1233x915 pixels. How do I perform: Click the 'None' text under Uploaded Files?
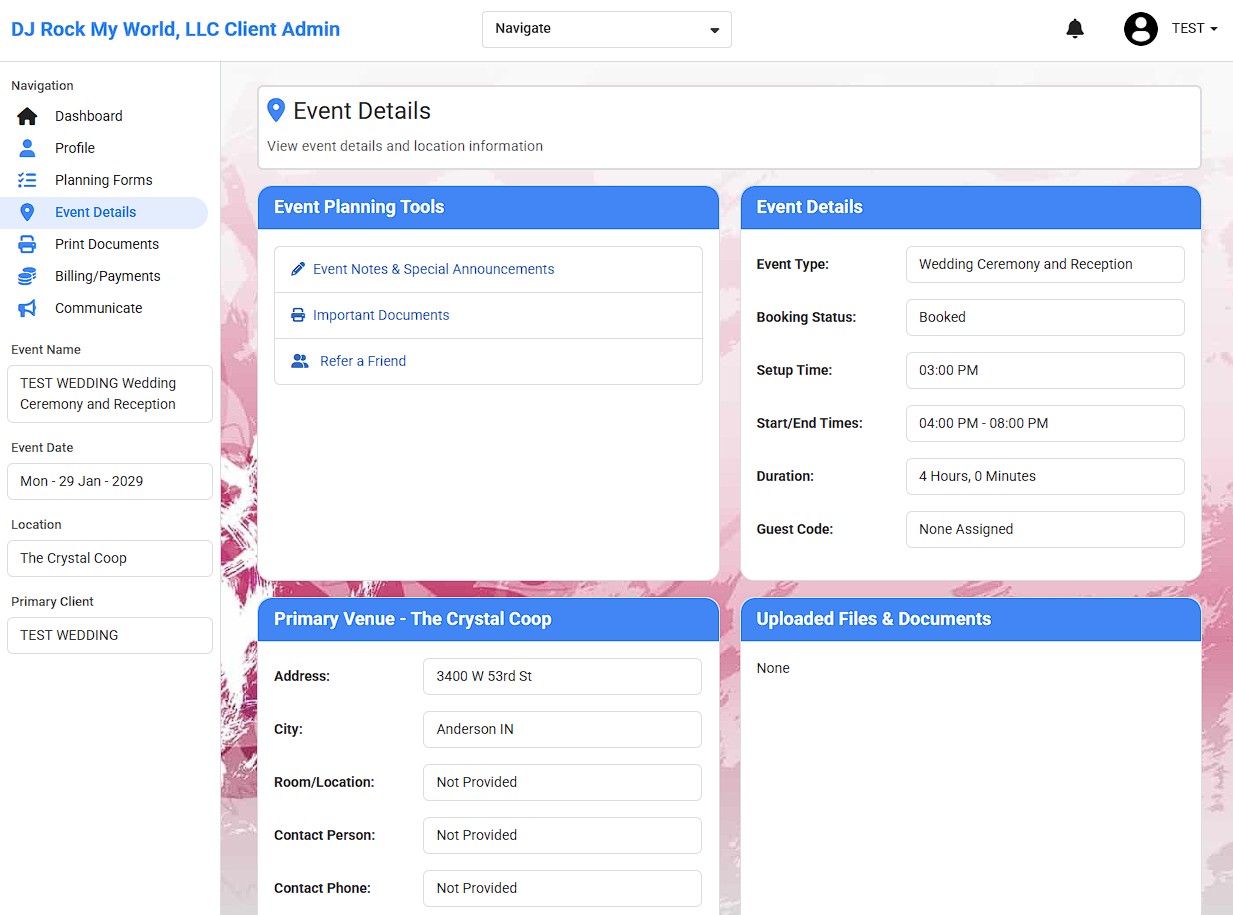coord(773,668)
